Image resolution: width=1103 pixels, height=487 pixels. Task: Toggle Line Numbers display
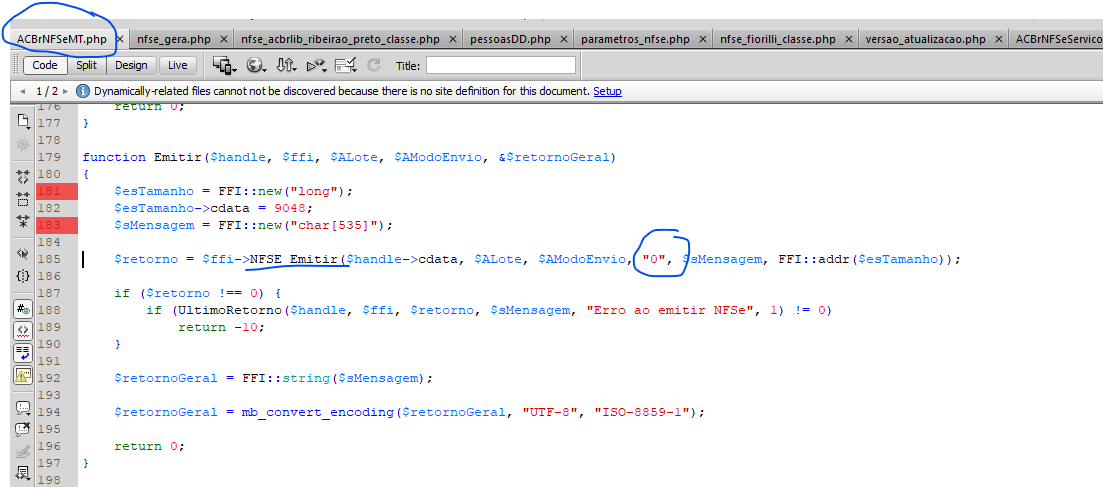[23, 308]
